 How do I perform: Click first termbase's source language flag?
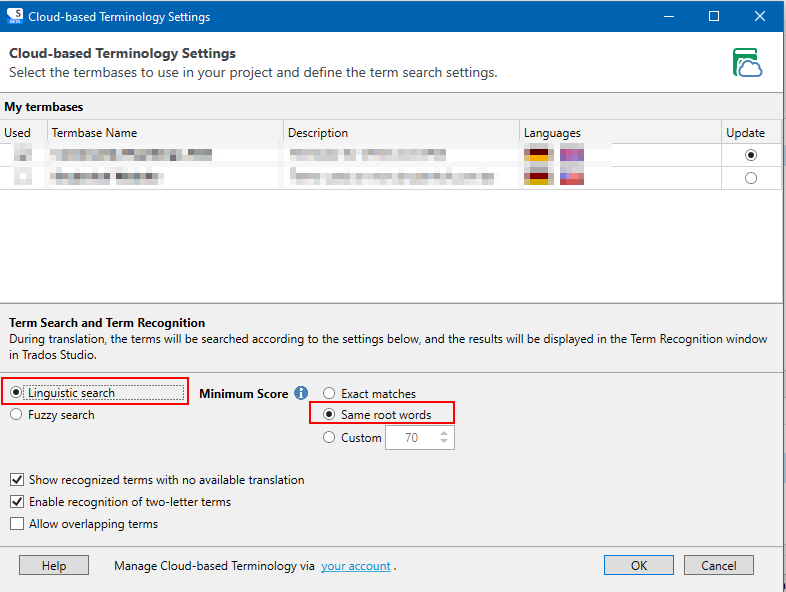pyautogui.click(x=538, y=155)
